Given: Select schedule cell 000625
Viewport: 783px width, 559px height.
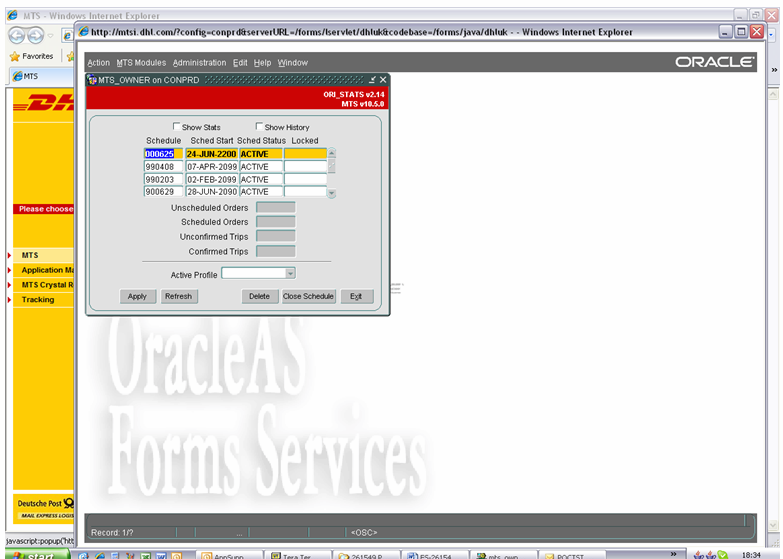Looking at the screenshot, I should pyautogui.click(x=163, y=154).
